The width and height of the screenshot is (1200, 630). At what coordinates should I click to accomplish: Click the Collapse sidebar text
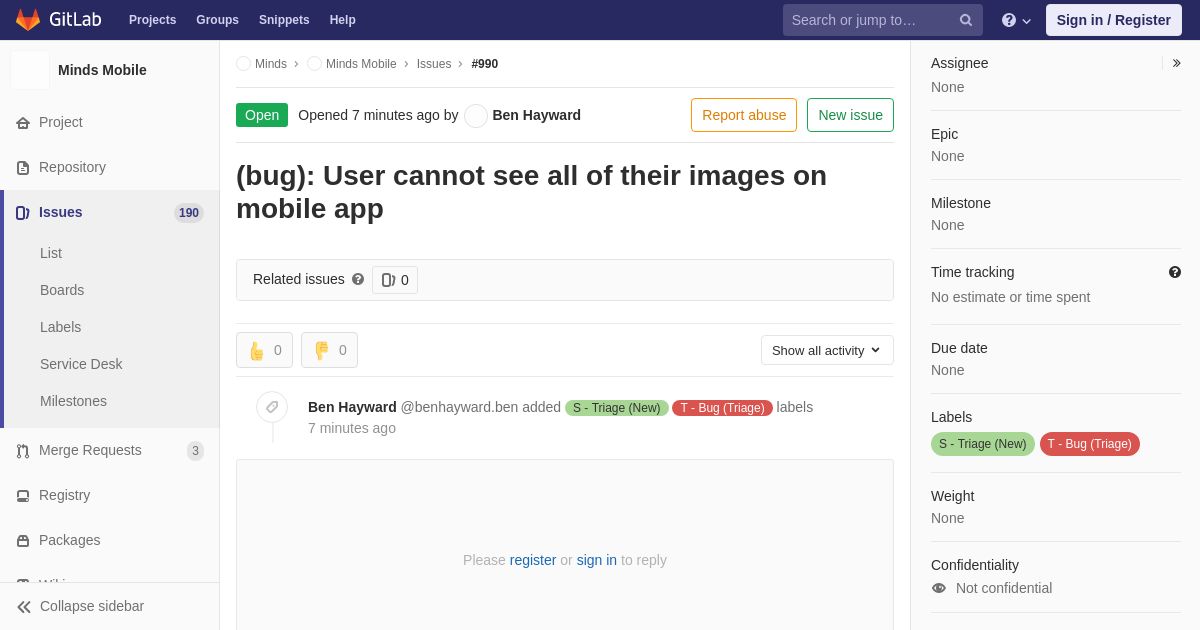[92, 606]
